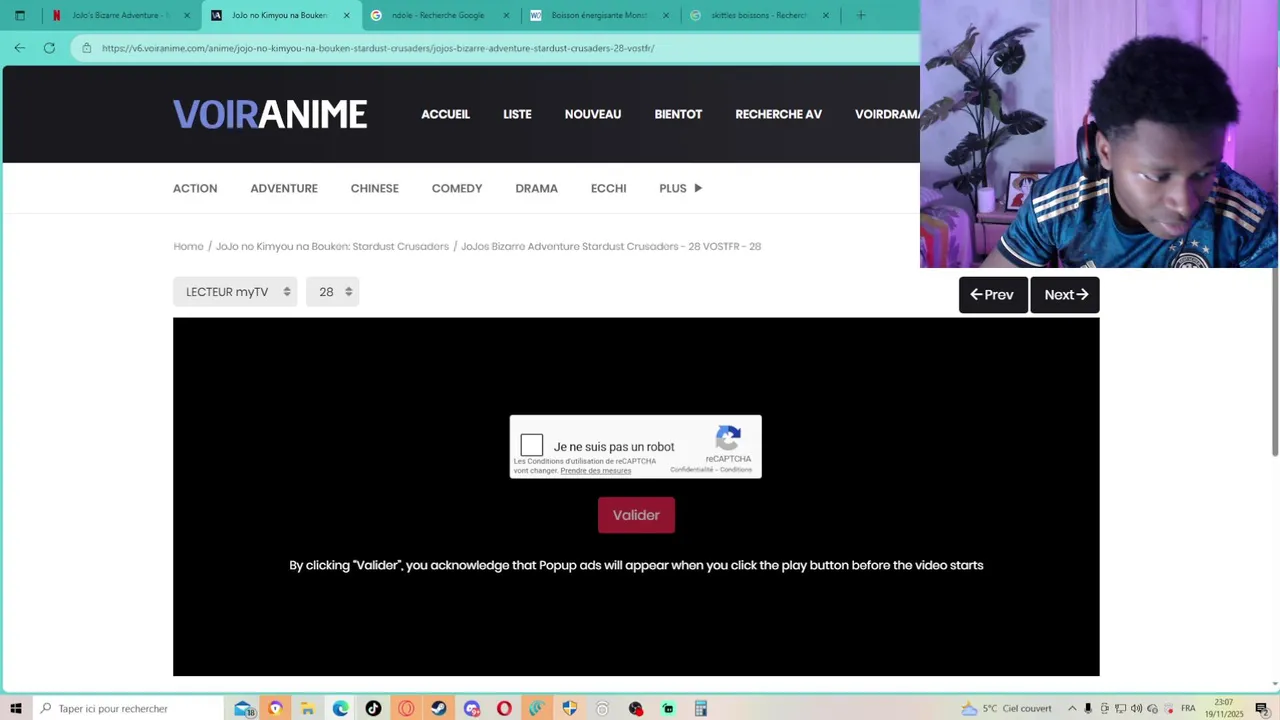Click the red Valider button
The image size is (1280, 720).
[x=636, y=515]
